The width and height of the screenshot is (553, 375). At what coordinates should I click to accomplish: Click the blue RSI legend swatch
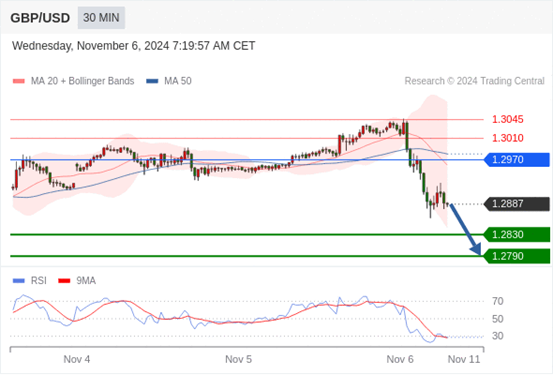point(19,281)
